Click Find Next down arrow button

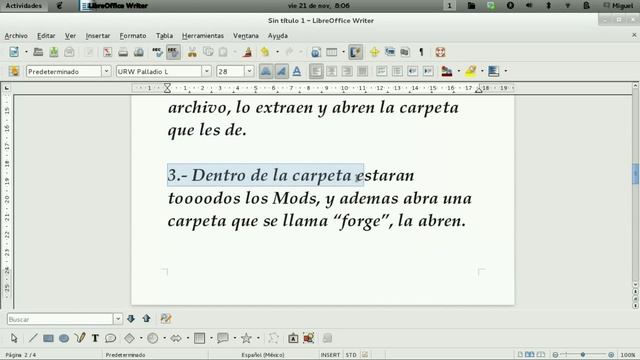[x=131, y=318]
